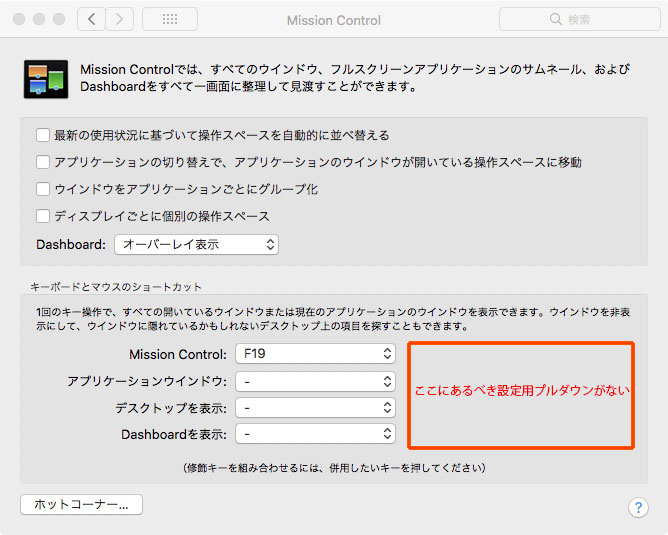The height and width of the screenshot is (535, 668).
Task: Click the キーボードとマウスのショートカット heading
Action: [116, 287]
